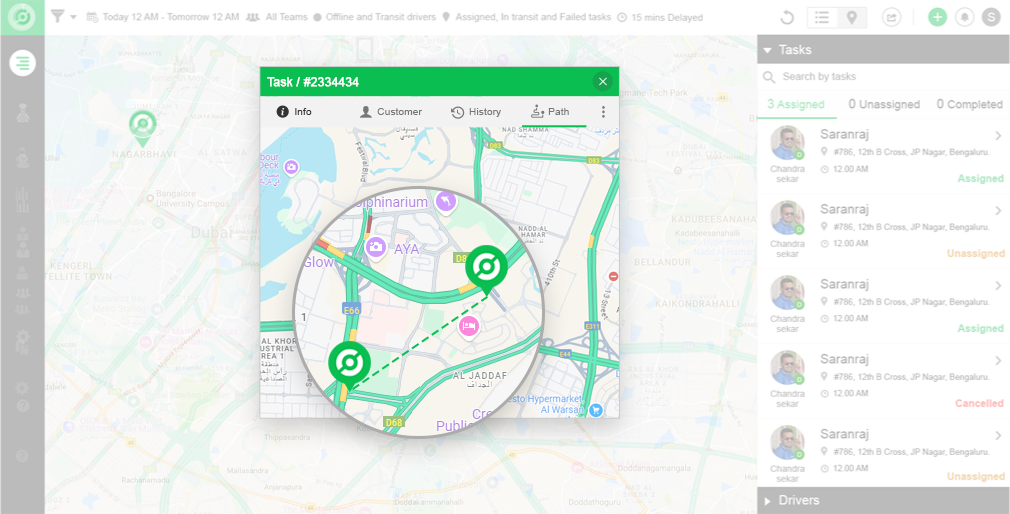Screen dimensions: 1010x514
Task: Click the Harbour Deck camera pin
Action: pyautogui.click(x=291, y=167)
